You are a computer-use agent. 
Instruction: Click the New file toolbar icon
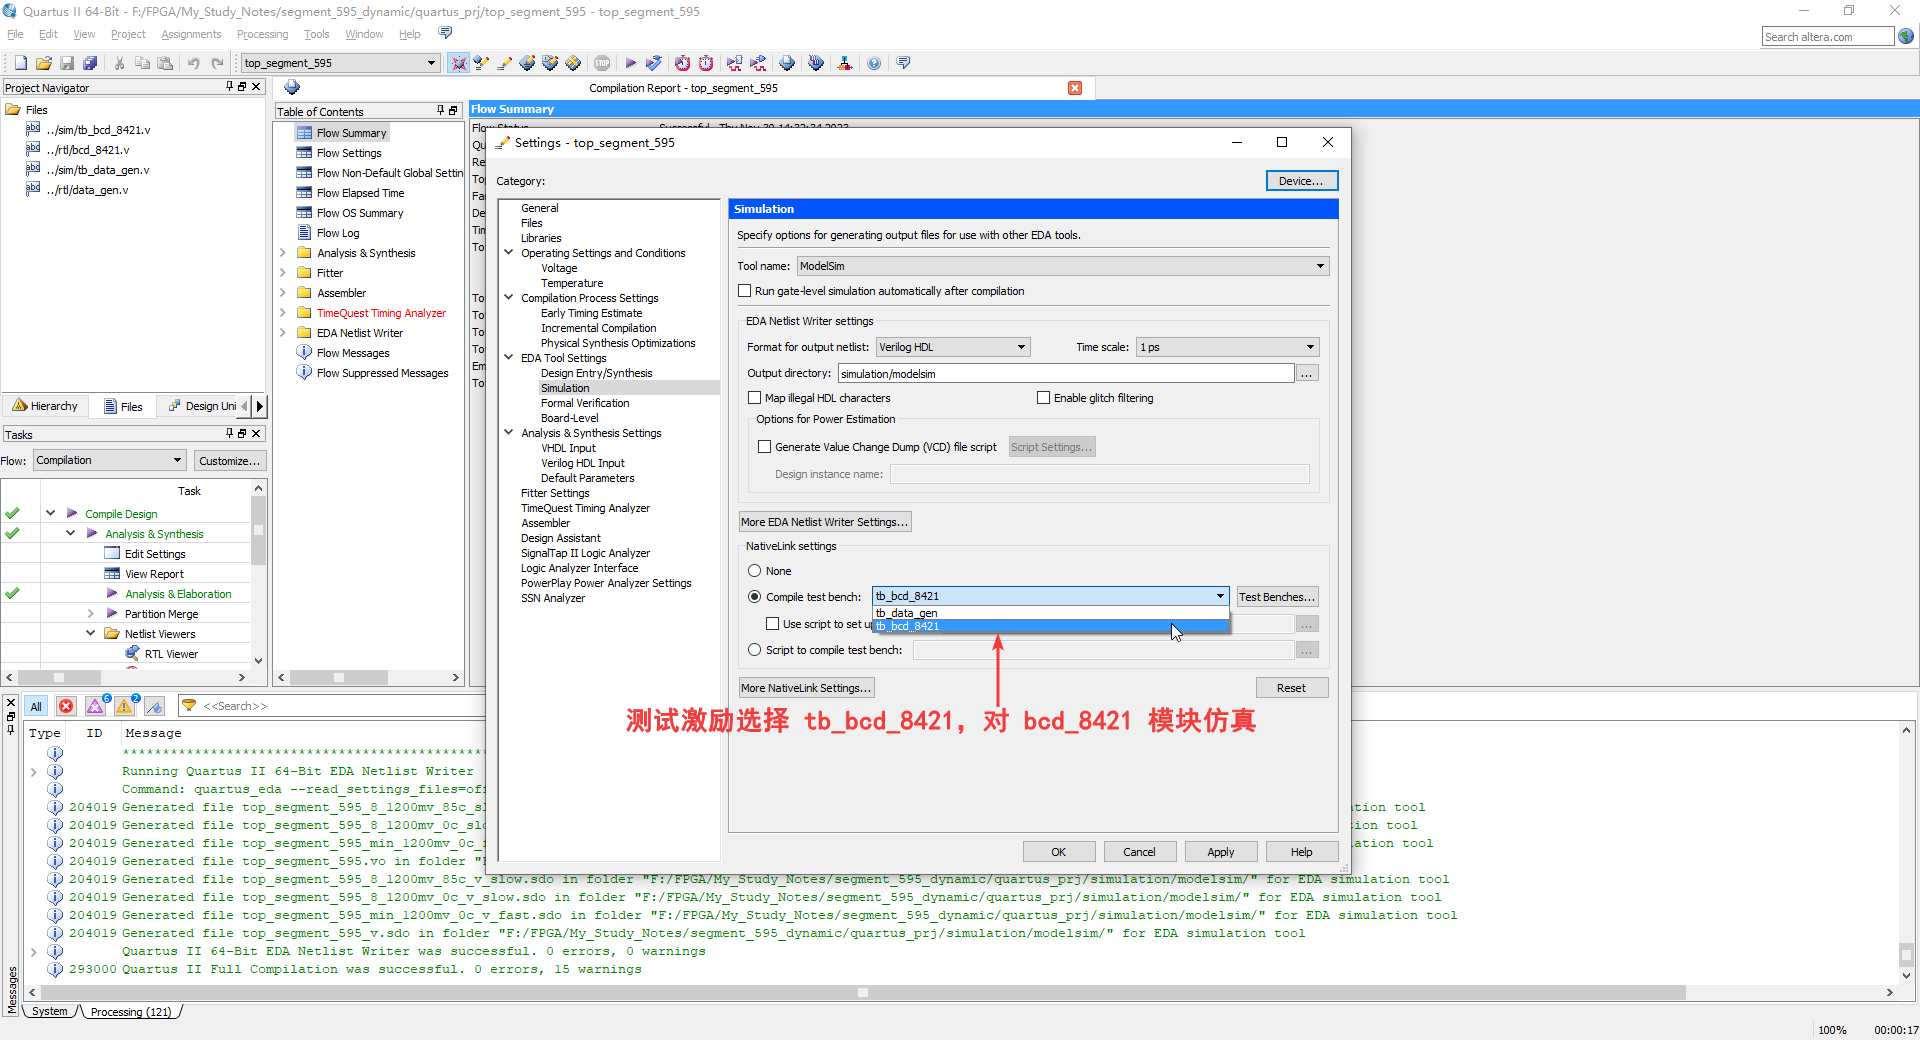pyautogui.click(x=21, y=63)
